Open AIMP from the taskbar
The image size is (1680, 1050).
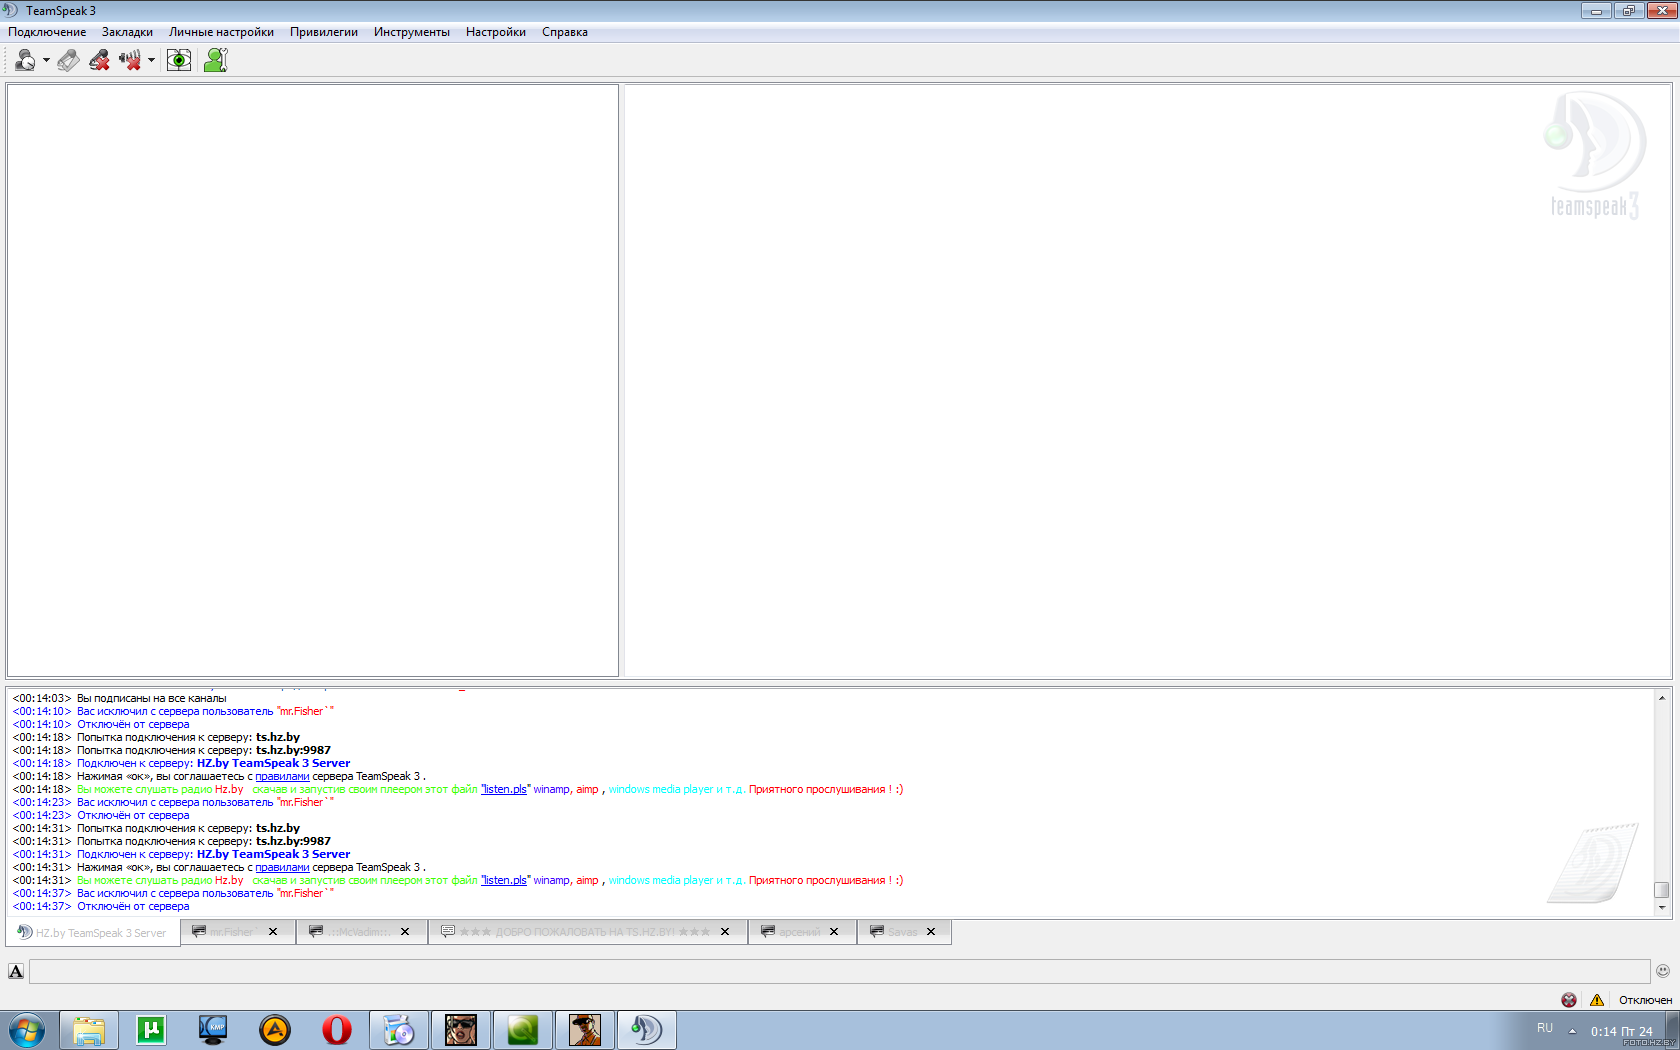coord(275,1029)
